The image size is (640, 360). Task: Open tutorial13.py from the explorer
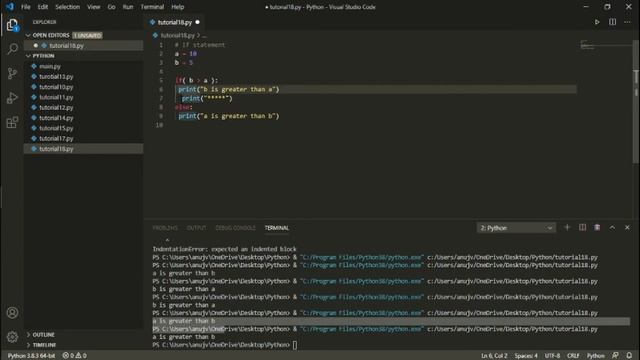click(56, 76)
